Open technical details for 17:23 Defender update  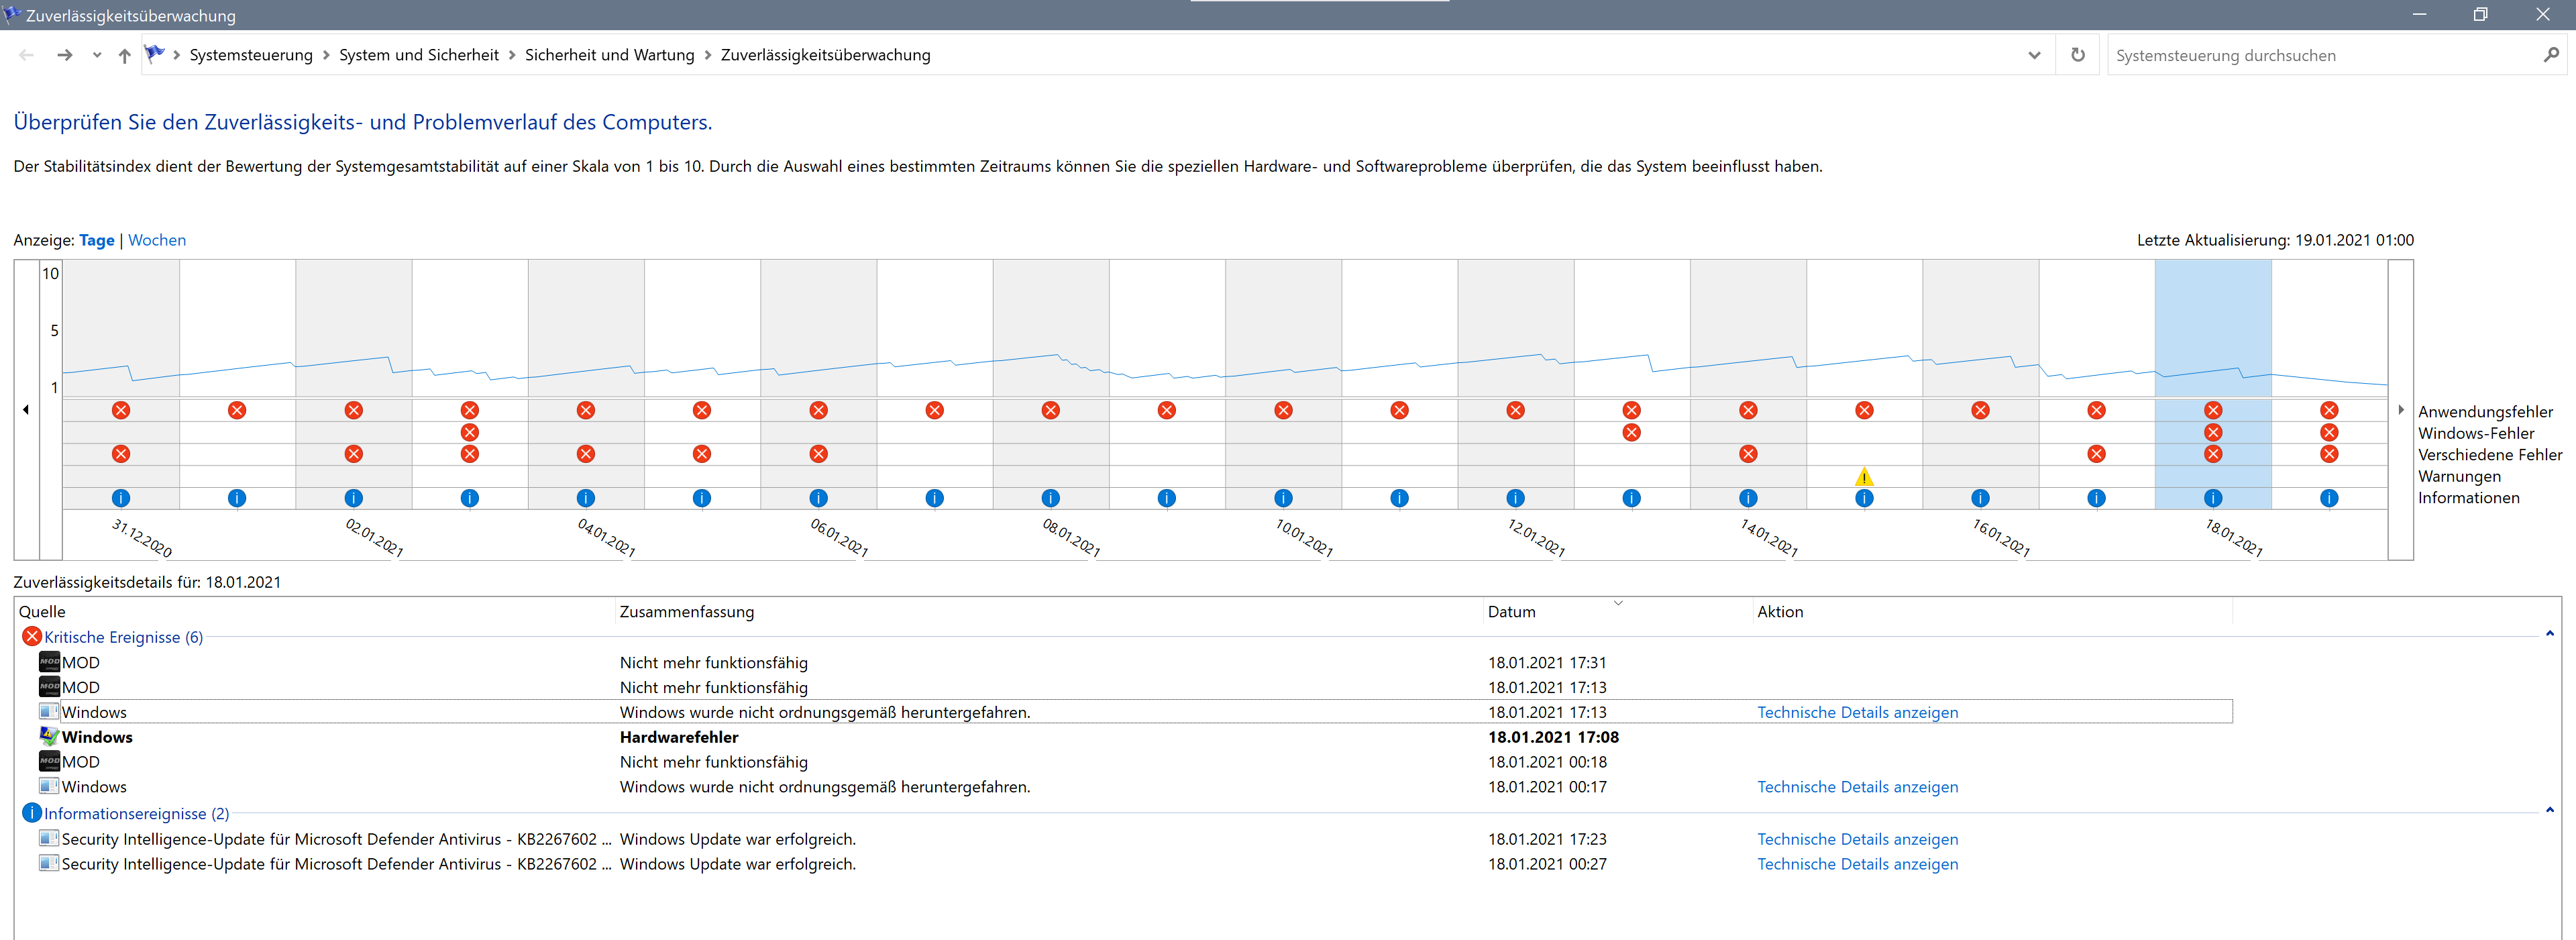1857,839
